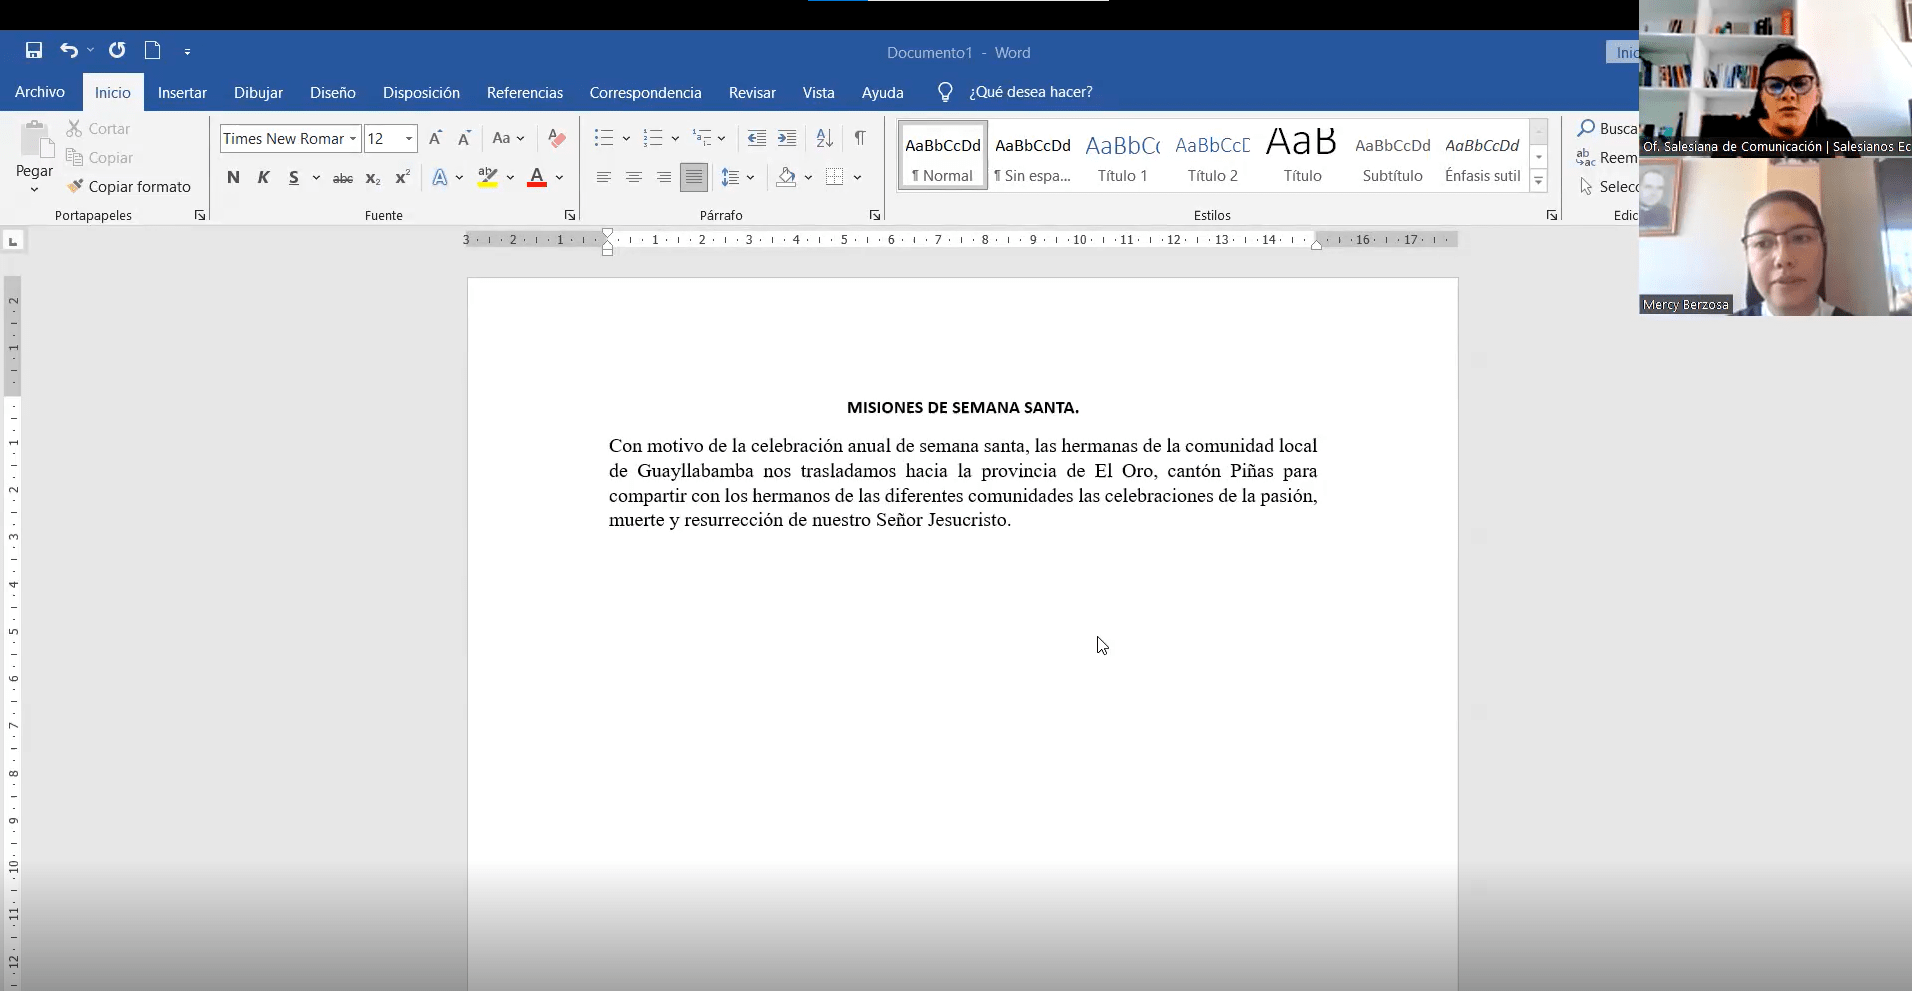Click the bulleted list icon
This screenshot has height=991, width=1912.
point(603,138)
